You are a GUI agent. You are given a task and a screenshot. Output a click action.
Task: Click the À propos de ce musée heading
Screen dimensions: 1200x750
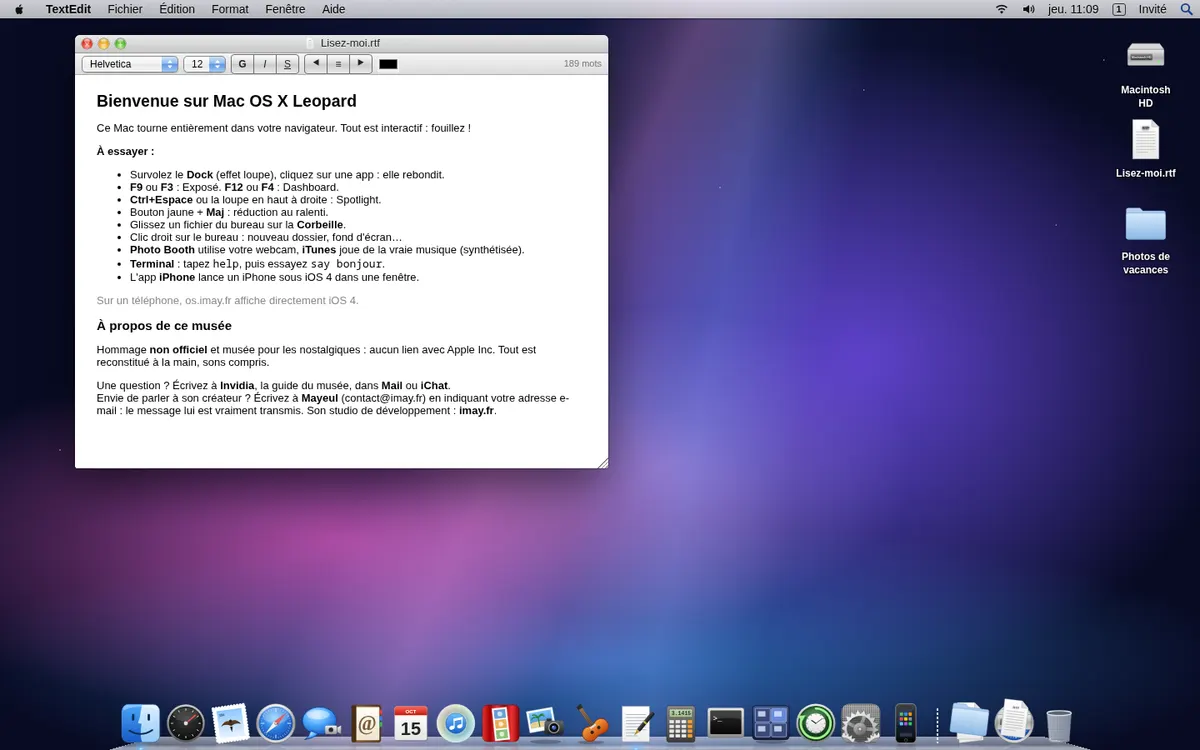click(164, 326)
